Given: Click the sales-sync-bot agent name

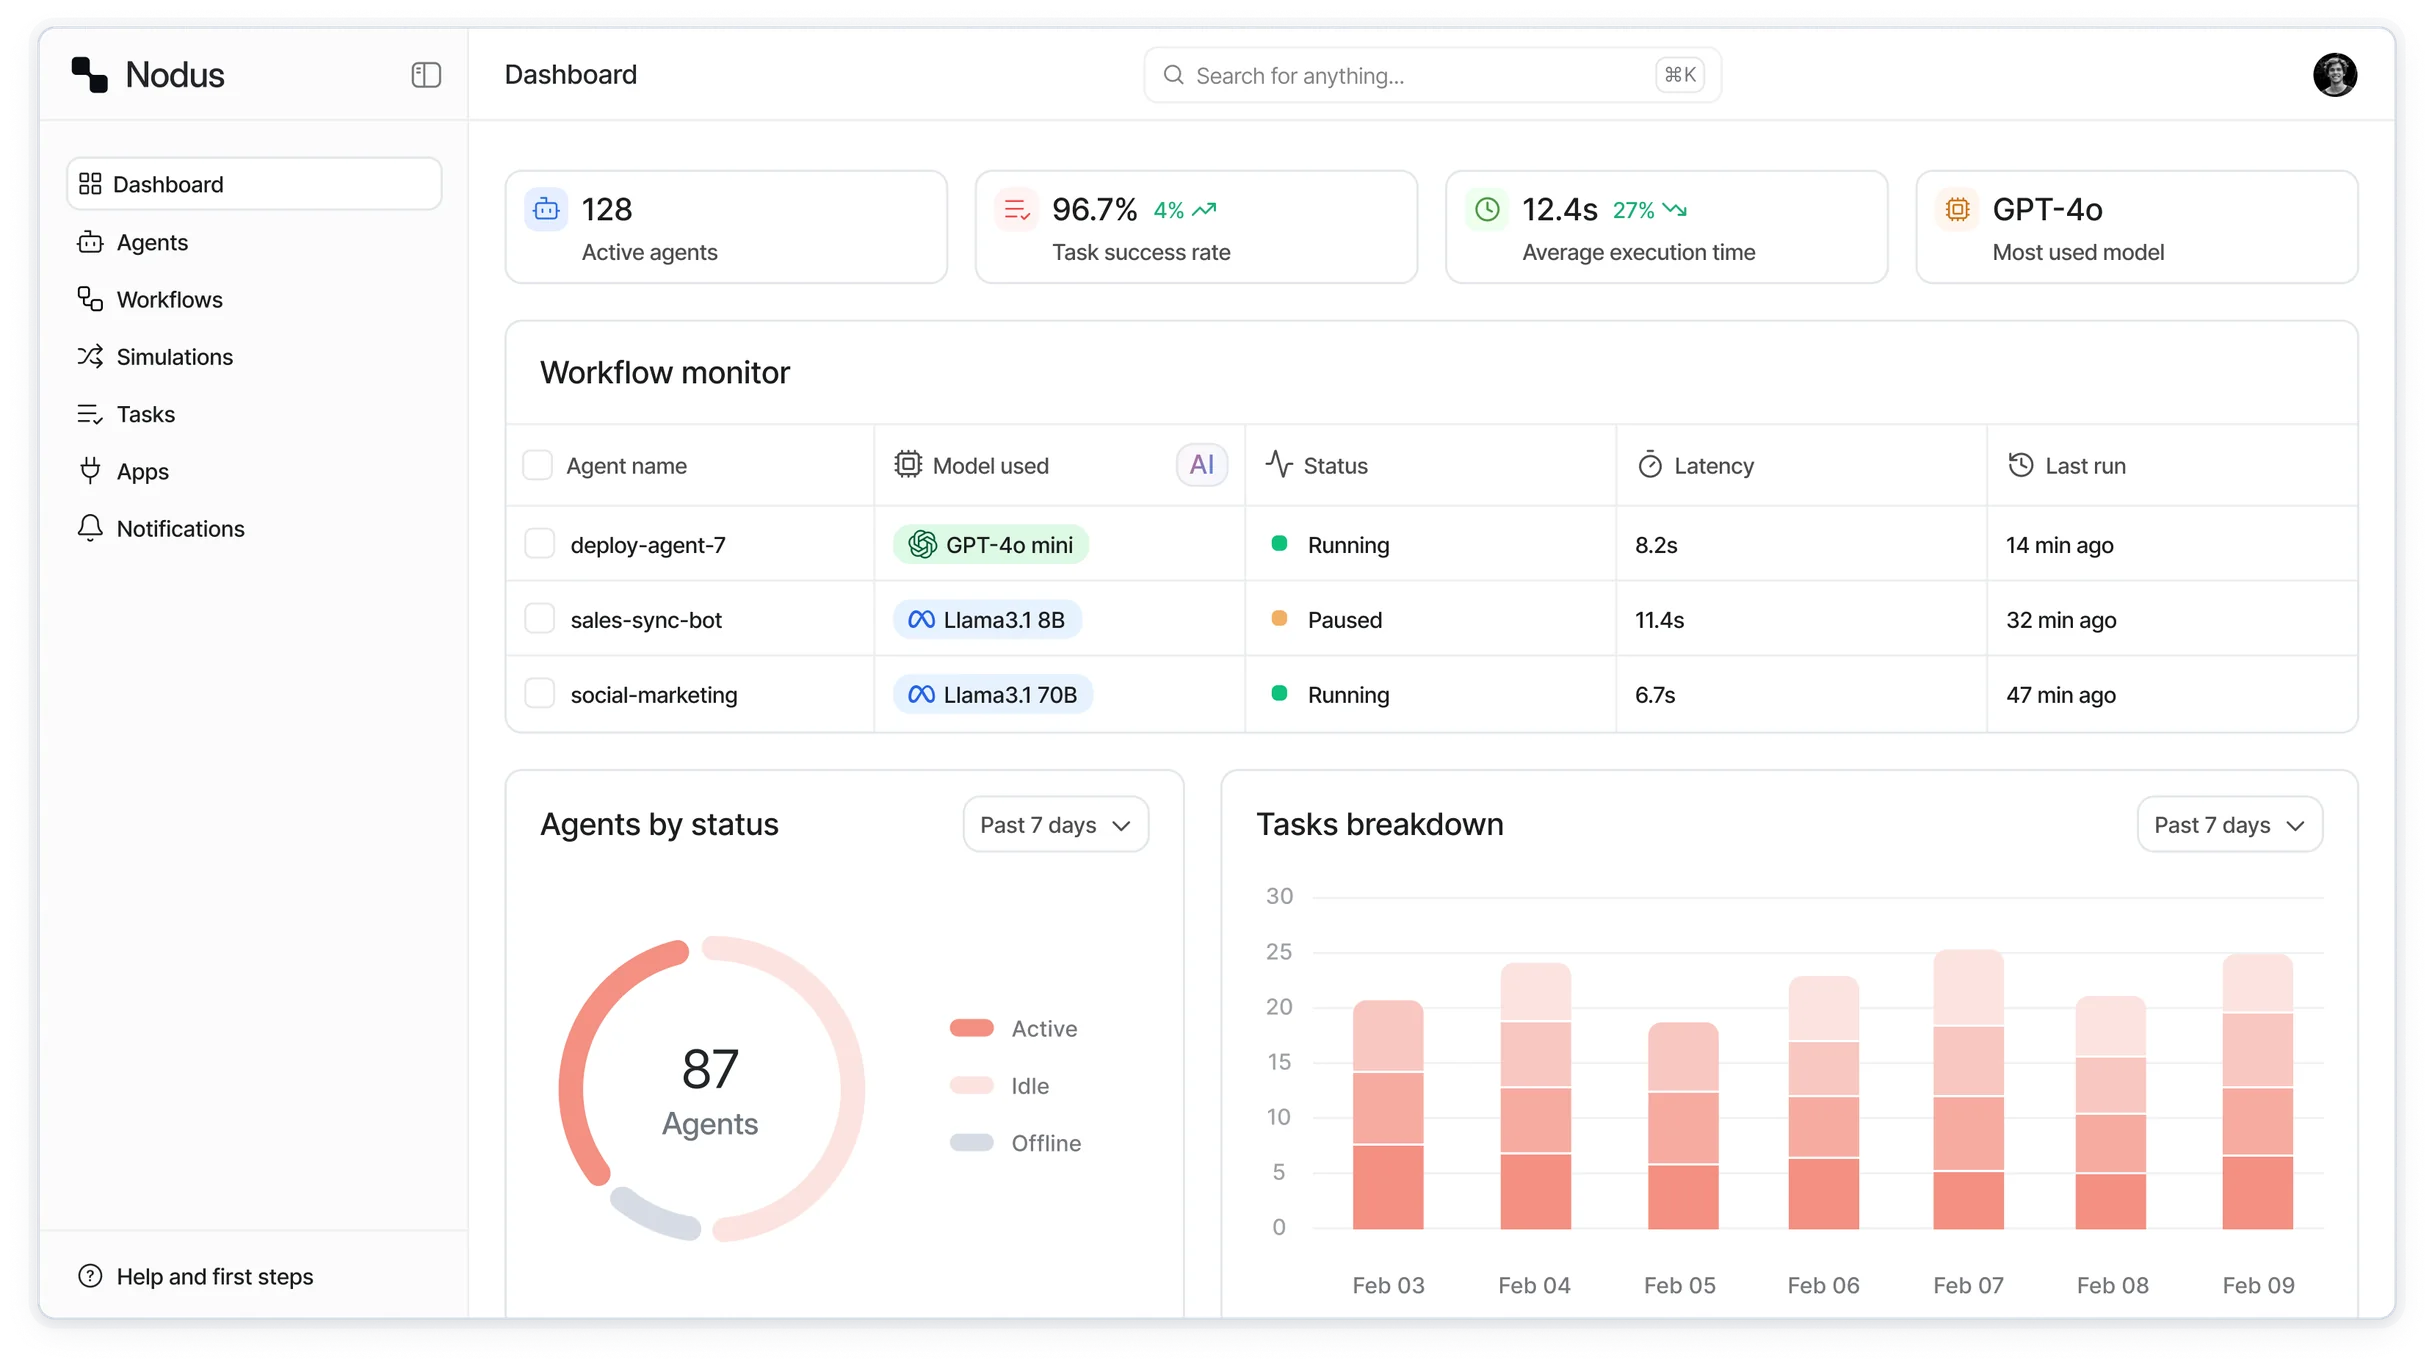Looking at the screenshot, I should click(x=646, y=620).
